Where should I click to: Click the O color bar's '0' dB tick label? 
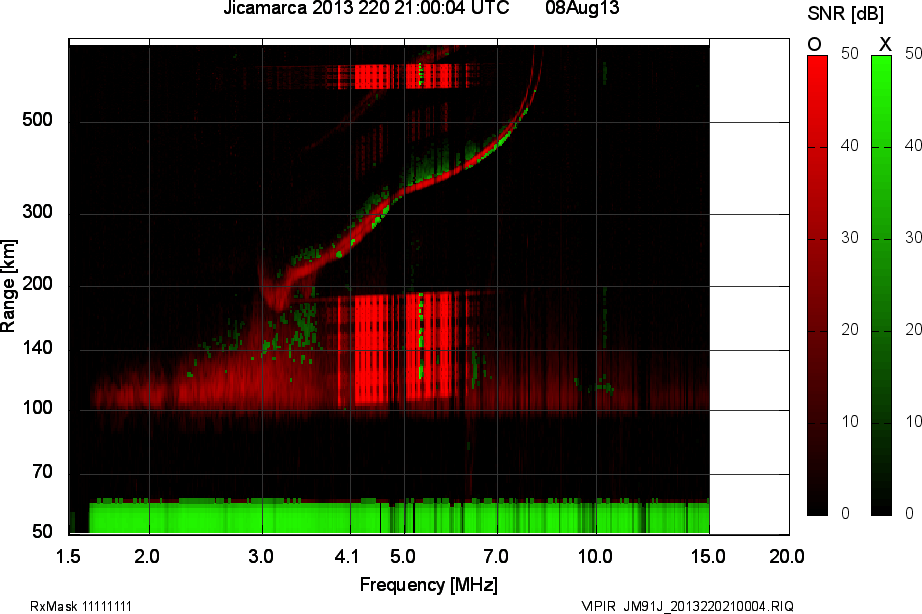(846, 513)
